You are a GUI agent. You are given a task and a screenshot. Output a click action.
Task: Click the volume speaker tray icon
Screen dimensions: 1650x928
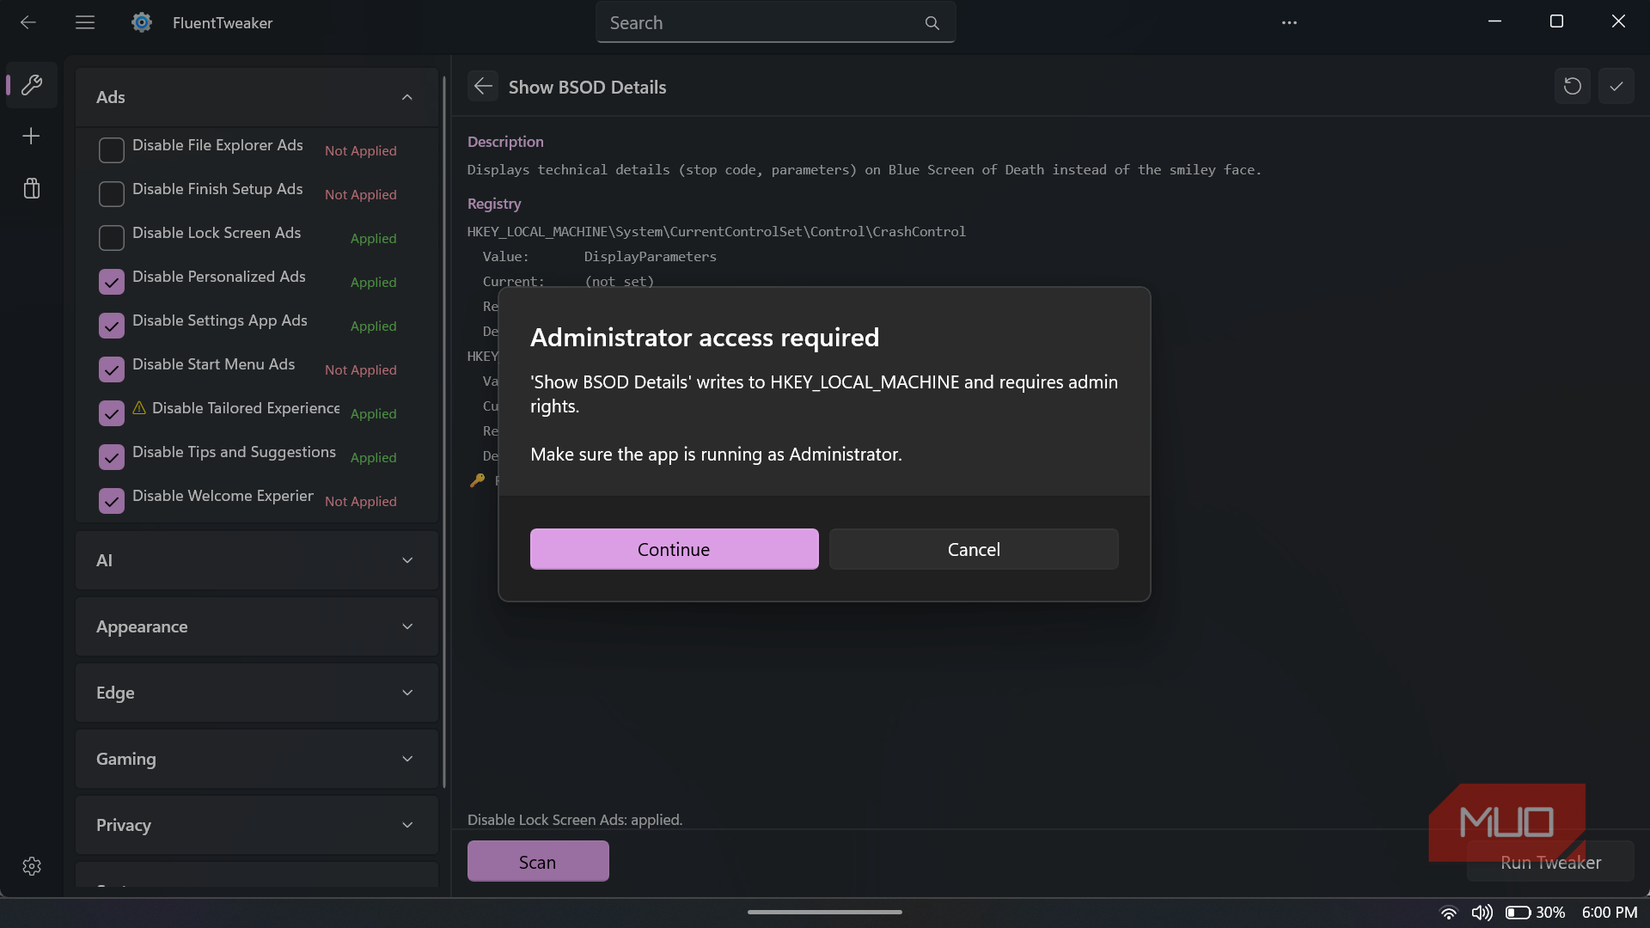point(1482,912)
